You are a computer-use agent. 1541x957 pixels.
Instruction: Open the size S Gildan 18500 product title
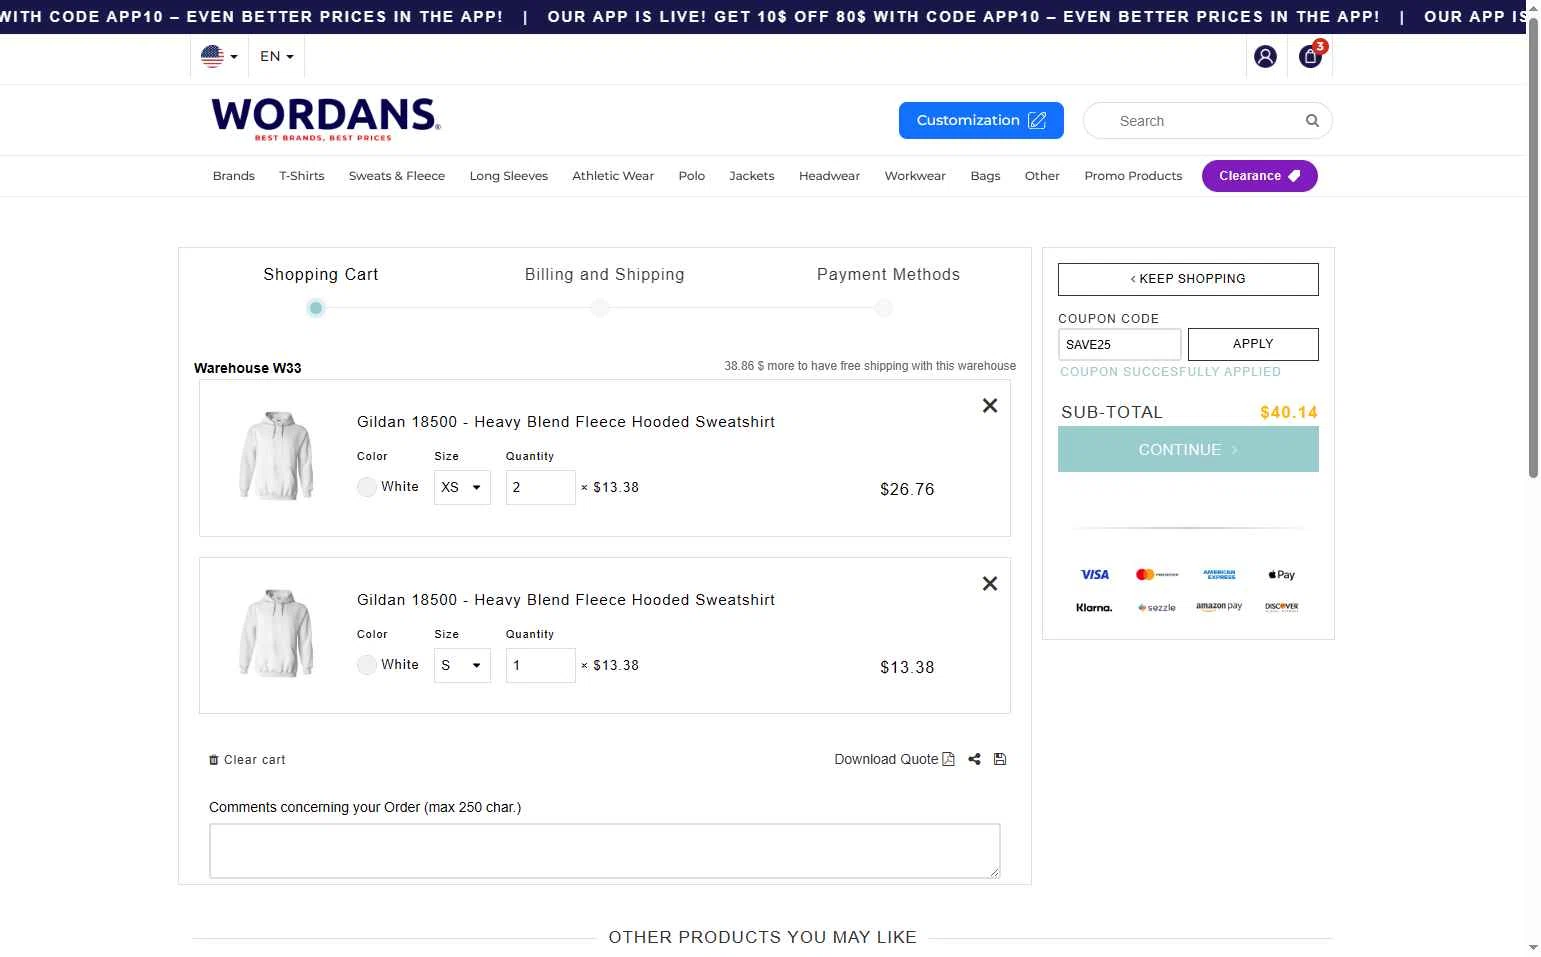[566, 600]
